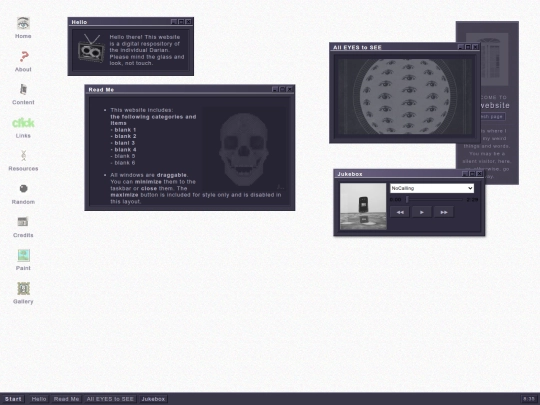Skip to next Jukebox track
The image size is (540, 405).
coord(444,212)
